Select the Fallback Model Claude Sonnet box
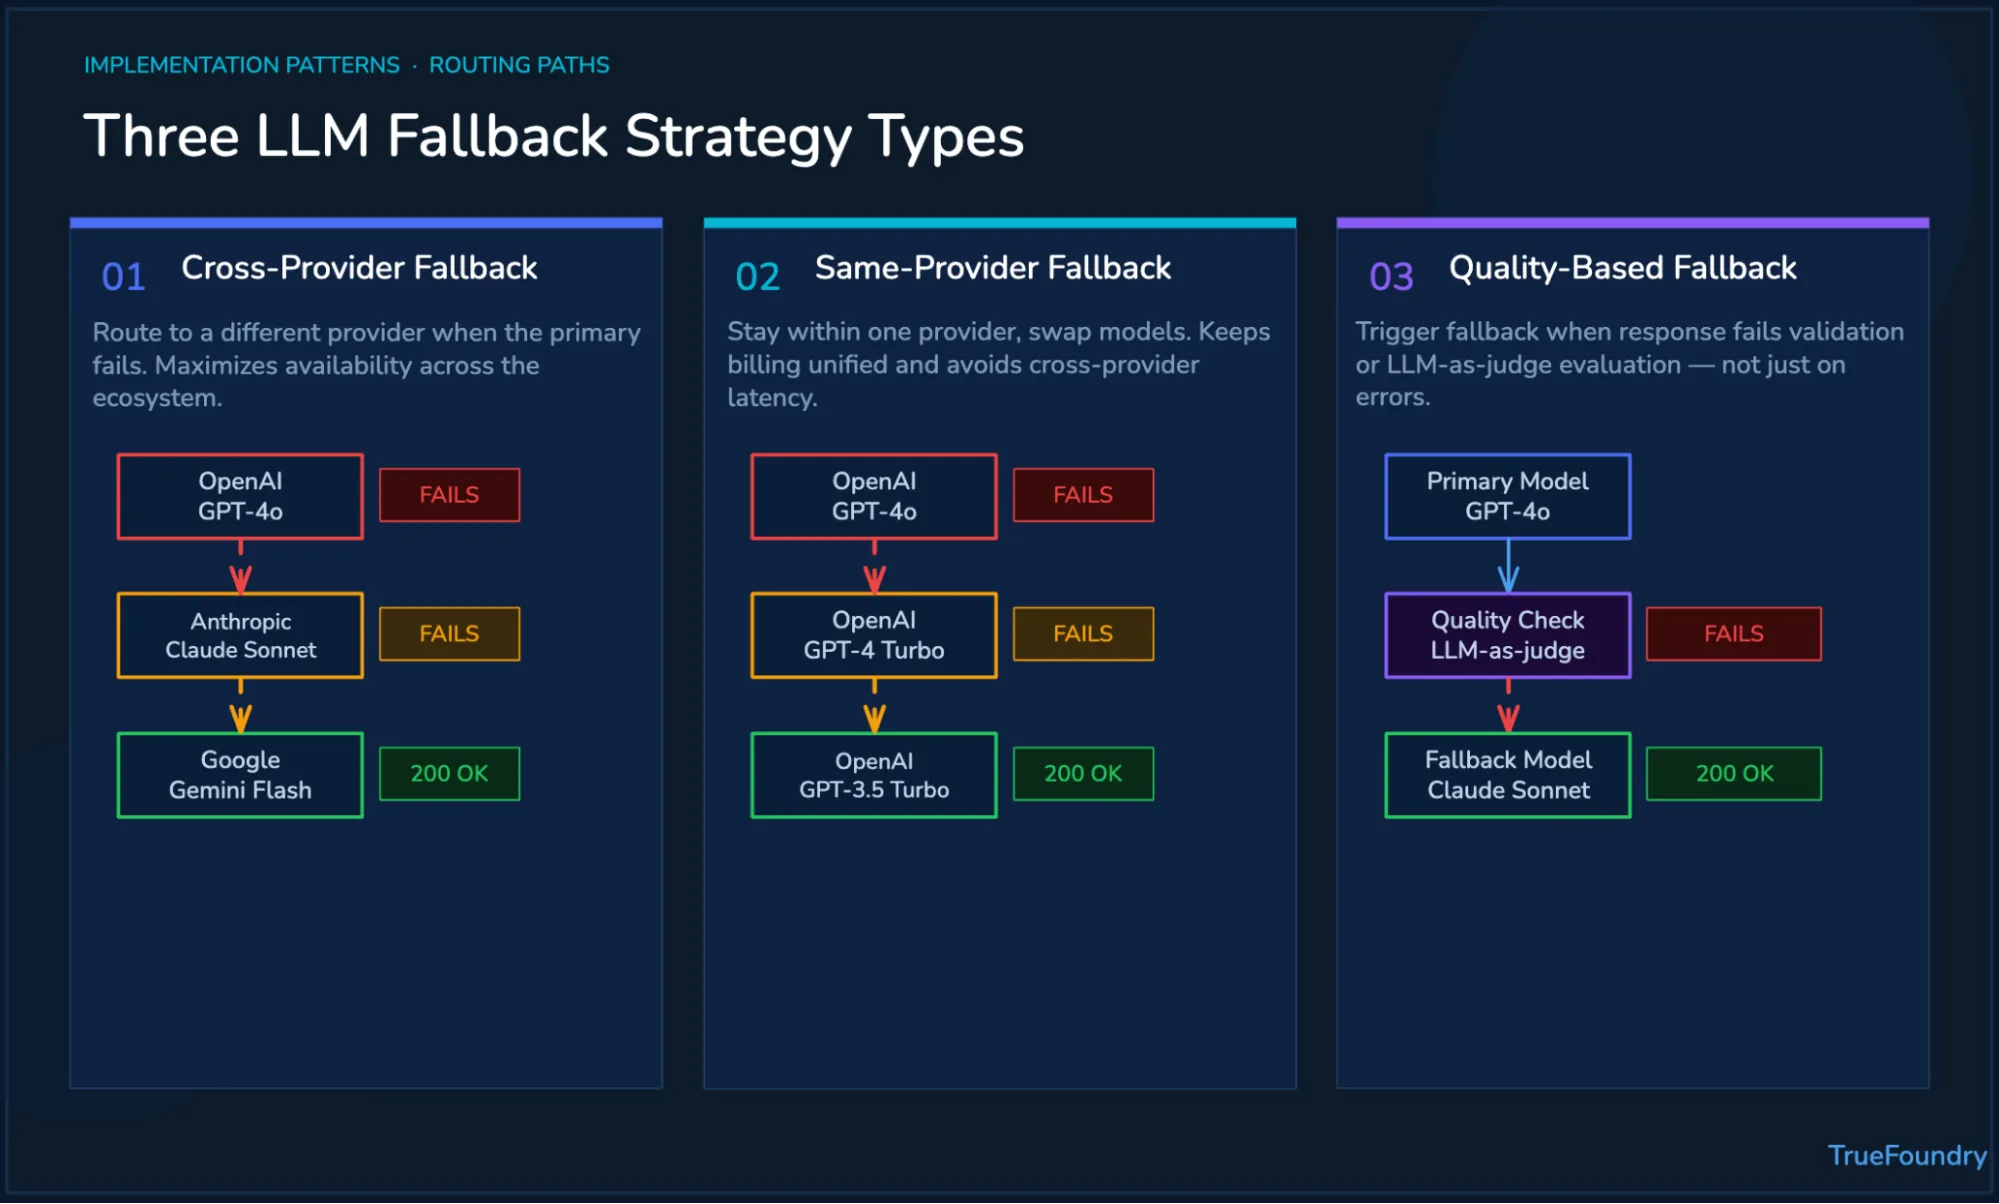 coord(1508,776)
